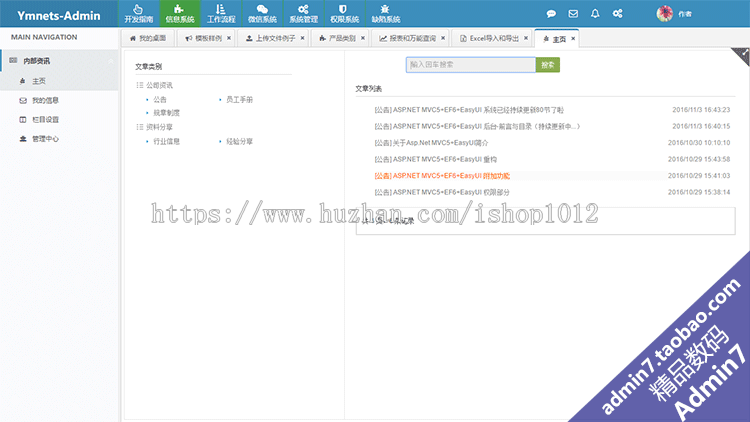750x422 pixels.
Task: Click the columns icon beside 栏目设置
Action: (x=22, y=120)
